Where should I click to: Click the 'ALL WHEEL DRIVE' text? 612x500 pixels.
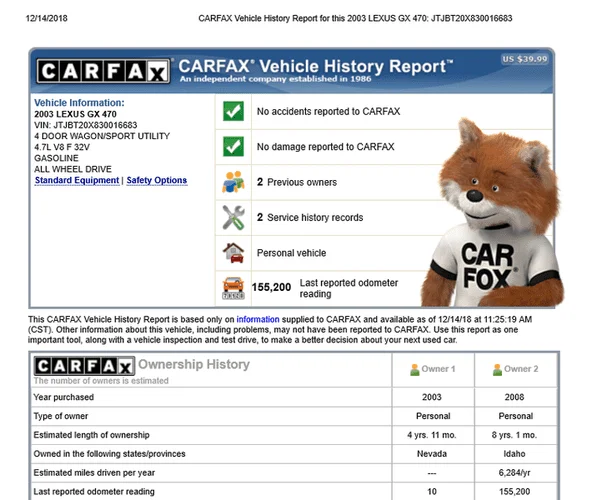pos(73,169)
